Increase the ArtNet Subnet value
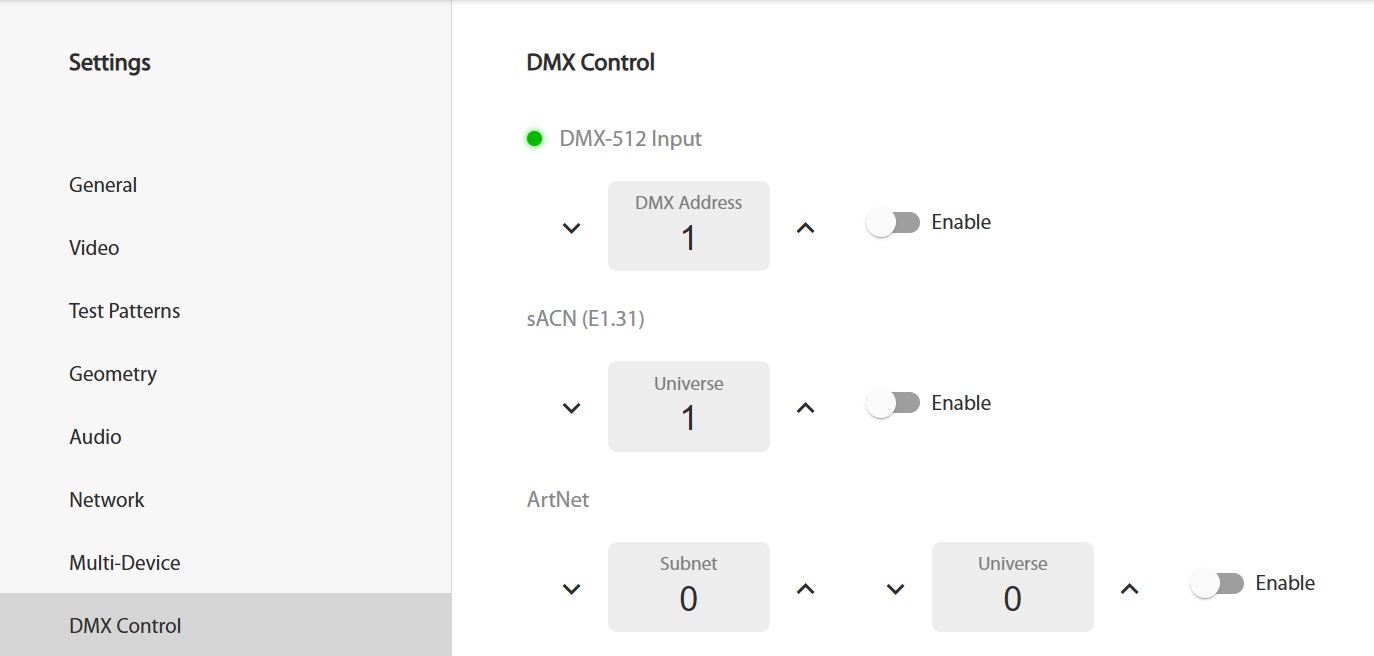 pyautogui.click(x=805, y=589)
